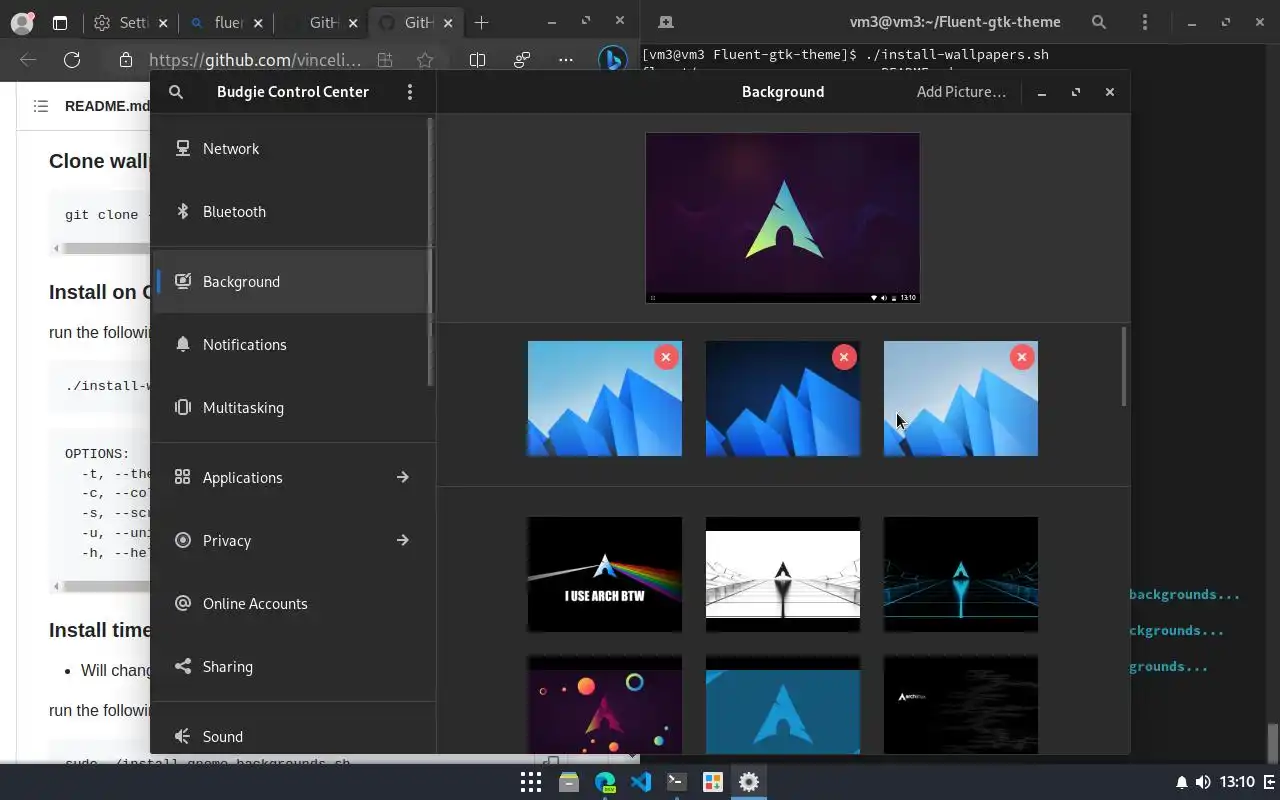The width and height of the screenshot is (1280, 800).
Task: Open the software store taskbar icon
Action: (713, 782)
